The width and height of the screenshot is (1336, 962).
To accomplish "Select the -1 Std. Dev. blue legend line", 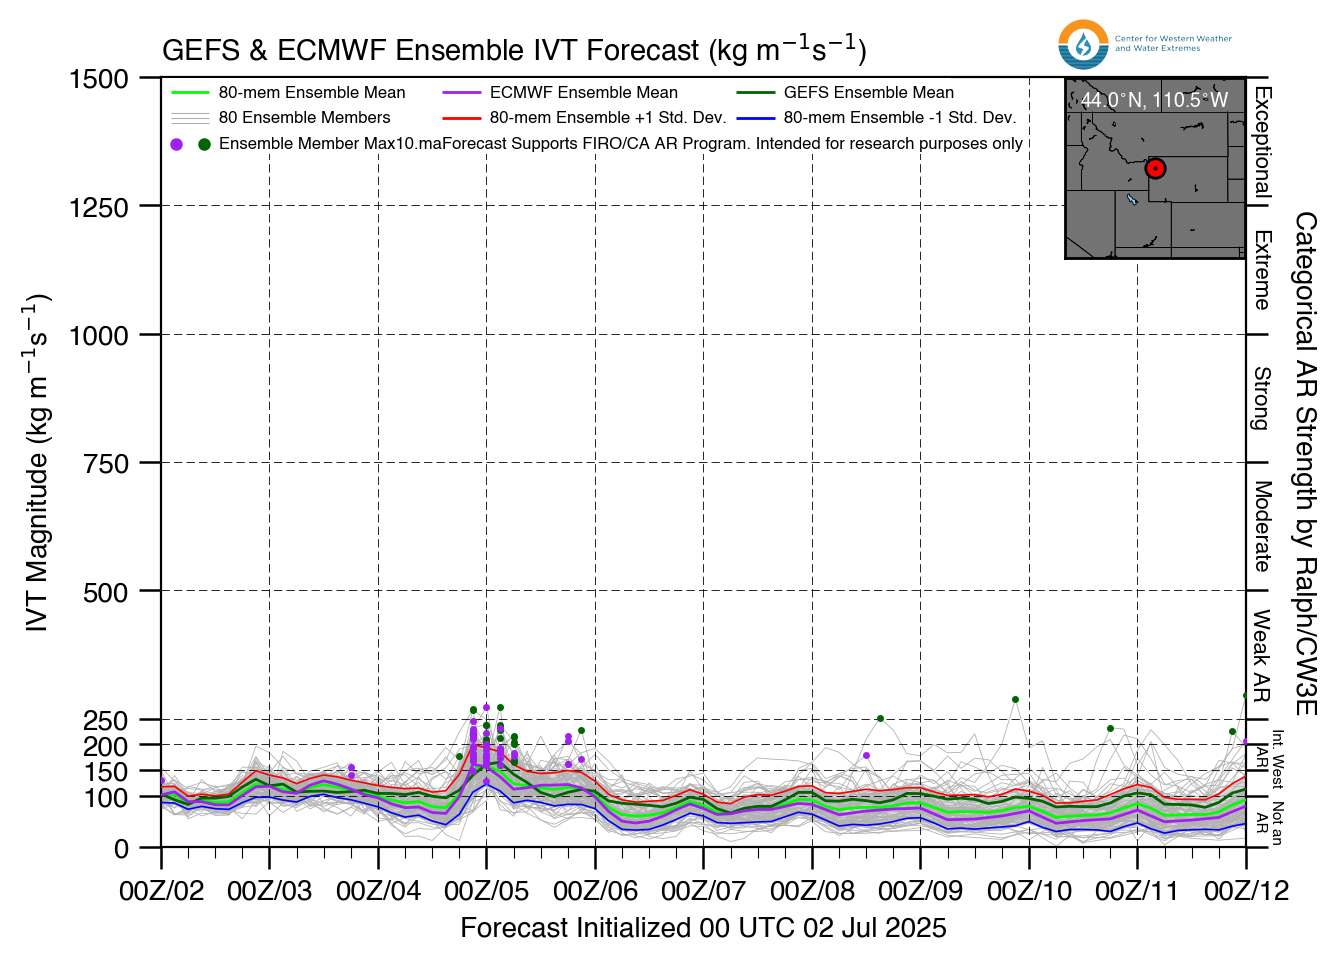I will pyautogui.click(x=755, y=118).
